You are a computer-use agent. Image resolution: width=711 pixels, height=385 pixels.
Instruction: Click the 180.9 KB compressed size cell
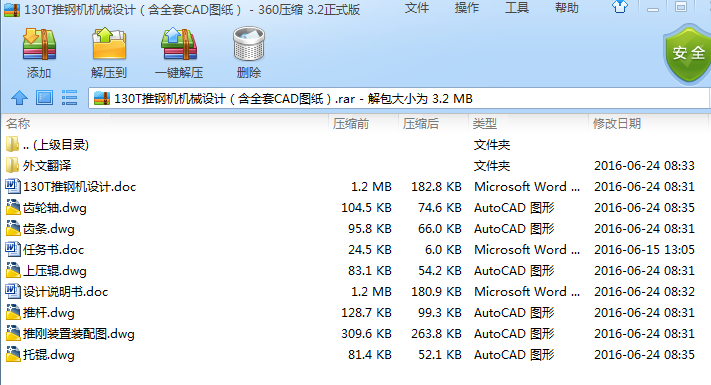coord(436,292)
